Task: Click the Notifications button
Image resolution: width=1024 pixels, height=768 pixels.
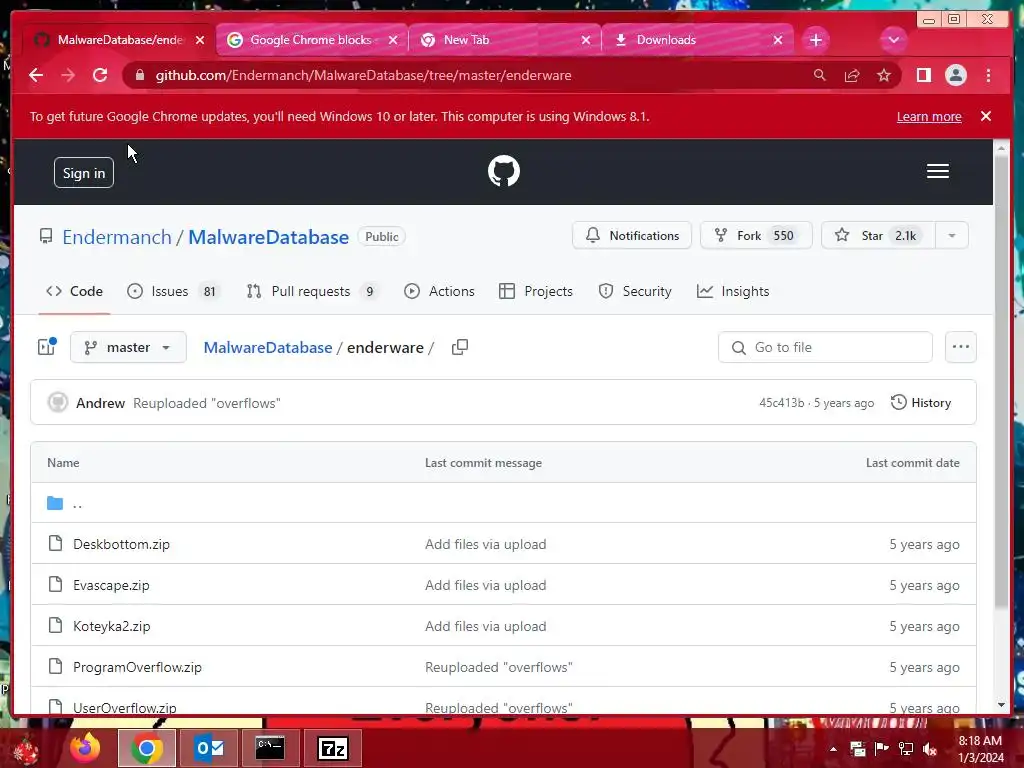Action: click(632, 235)
